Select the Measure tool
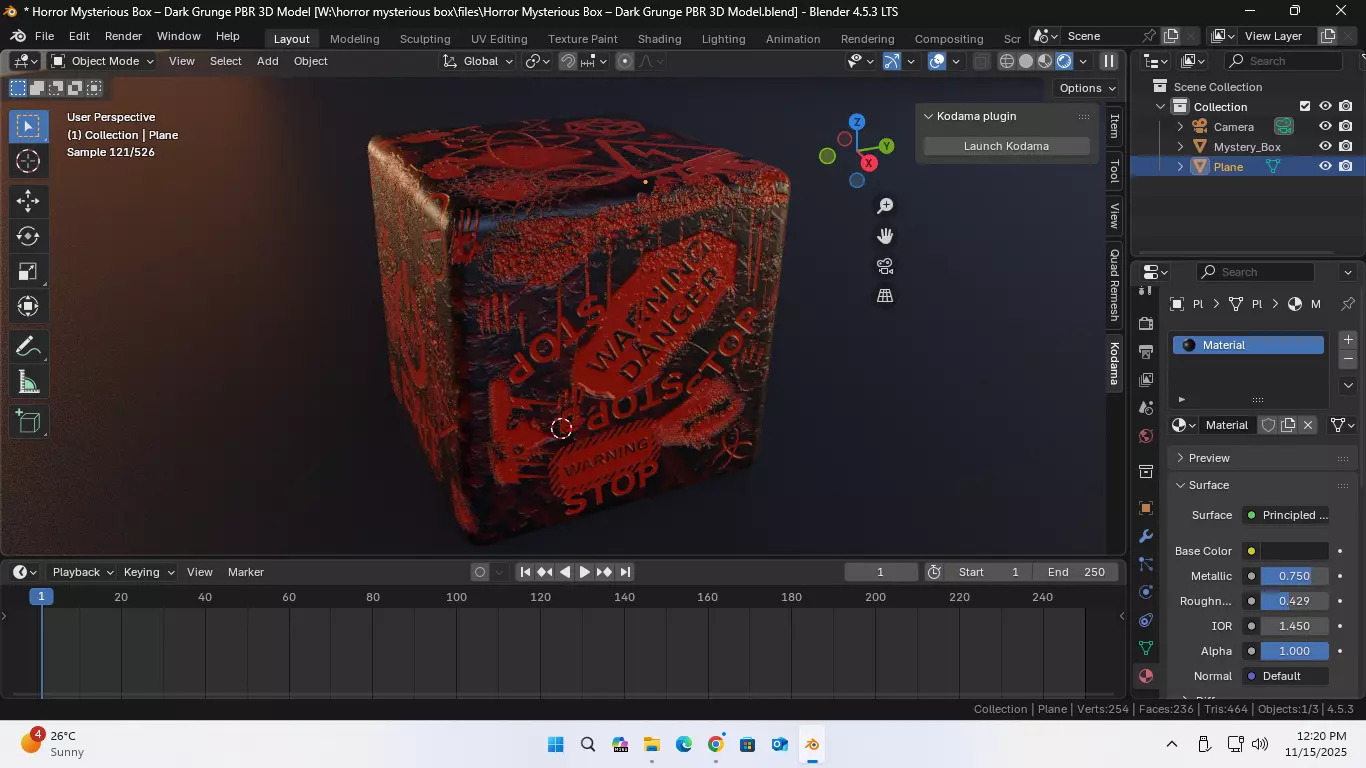 [28, 381]
